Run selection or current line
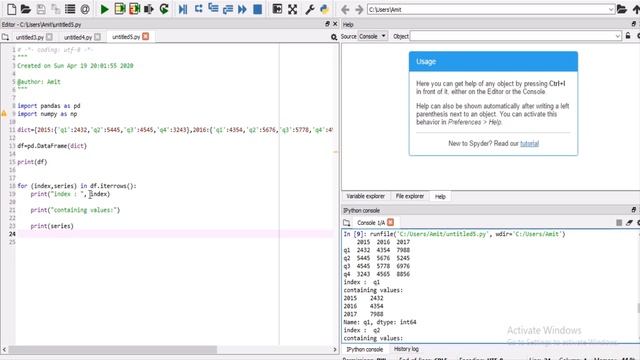Image resolution: width=640 pixels, height=360 pixels. [x=149, y=9]
